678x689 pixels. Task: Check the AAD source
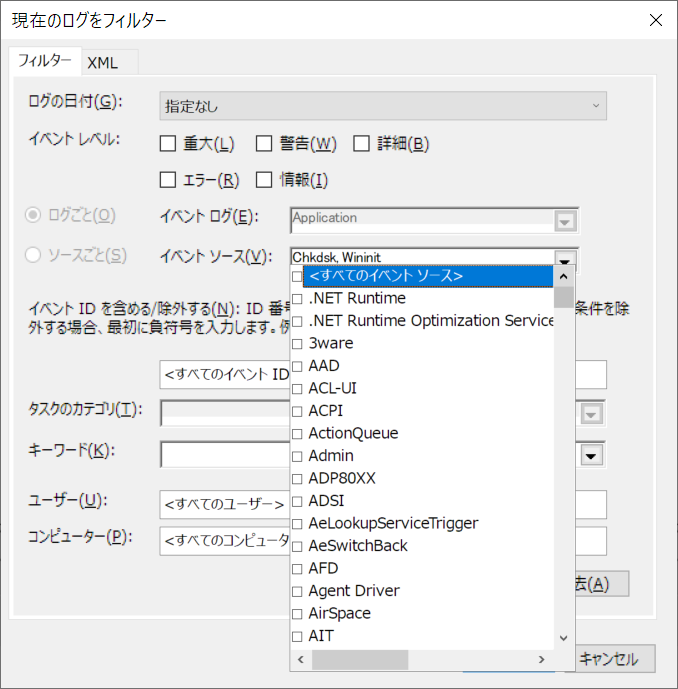coord(297,366)
